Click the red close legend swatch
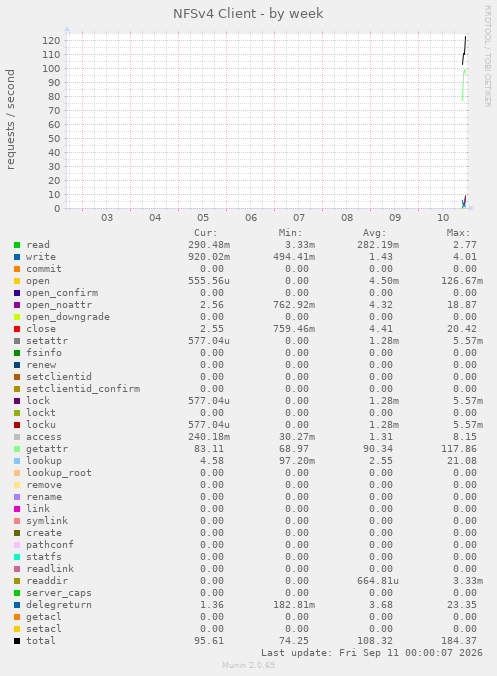The height and width of the screenshot is (676, 497). coord(17,329)
